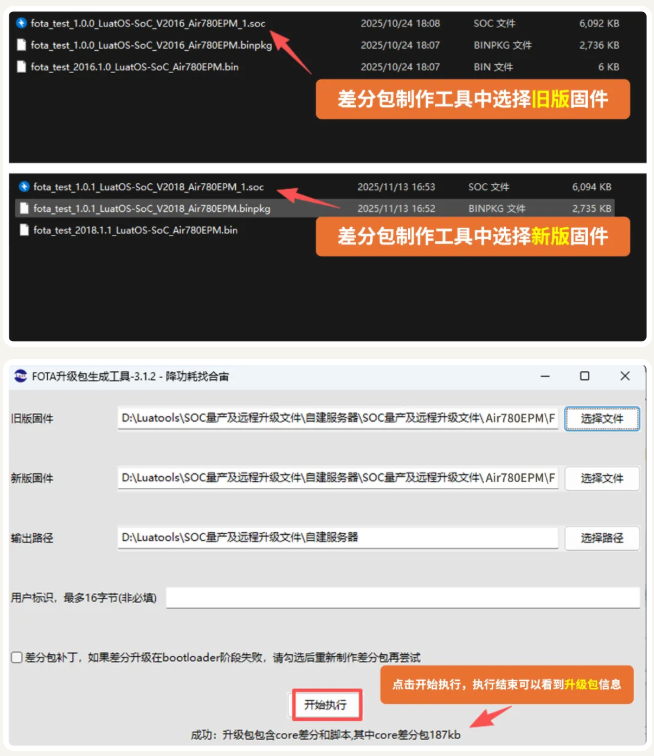Viewport: 654px width, 756px height.
Task: Click the 开始执行 button
Action: coord(326,705)
